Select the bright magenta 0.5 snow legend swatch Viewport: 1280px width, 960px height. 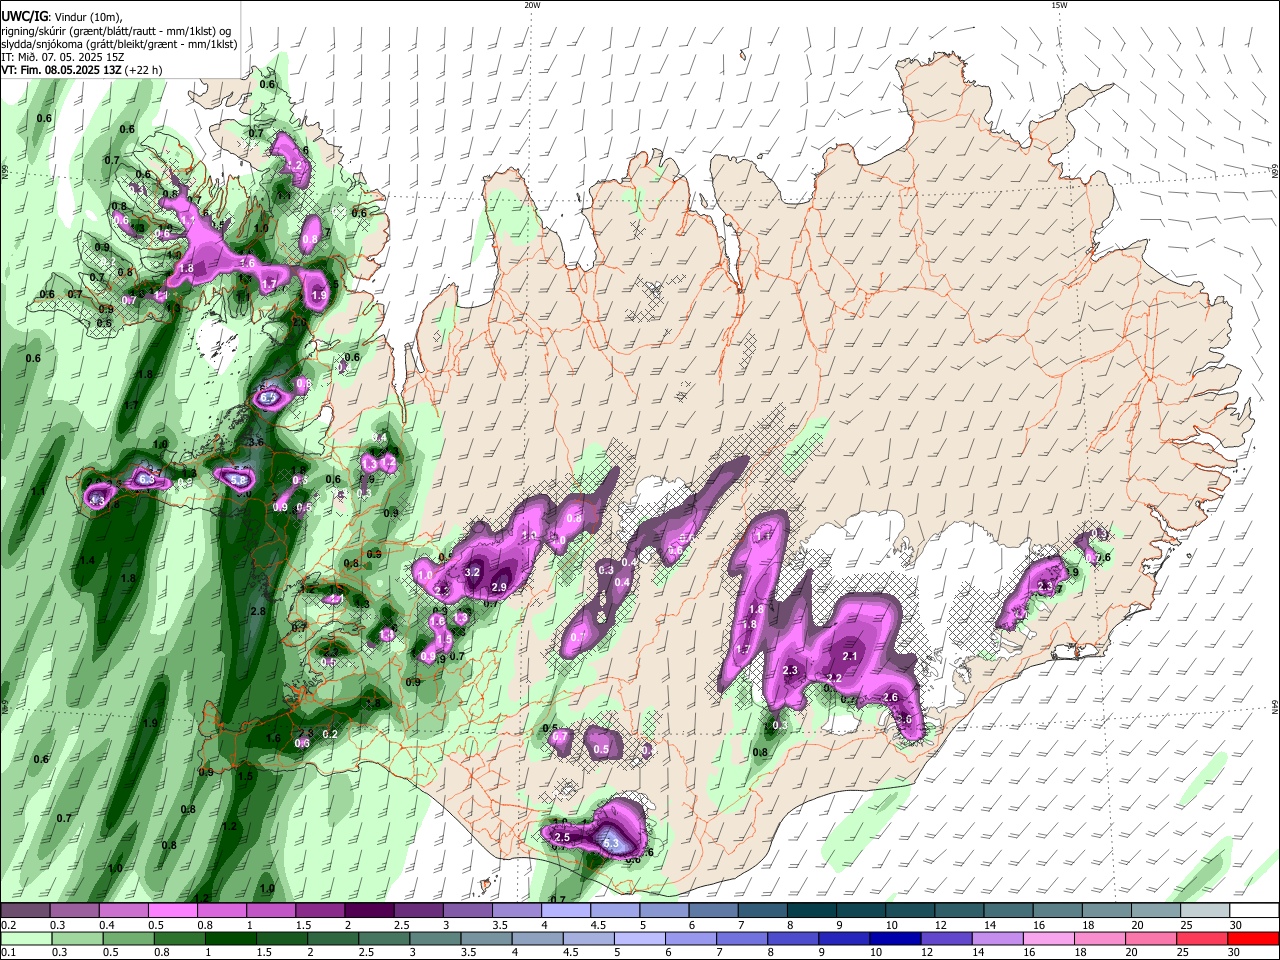coord(172,911)
